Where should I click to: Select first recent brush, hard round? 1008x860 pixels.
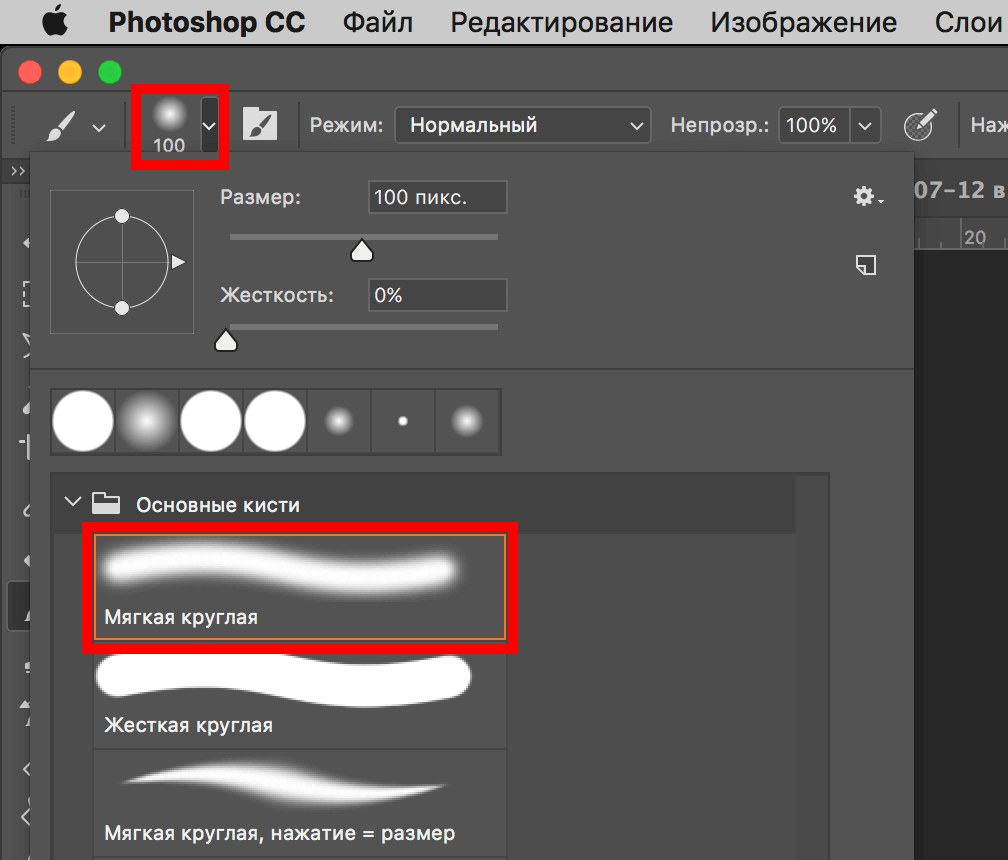(x=83, y=422)
